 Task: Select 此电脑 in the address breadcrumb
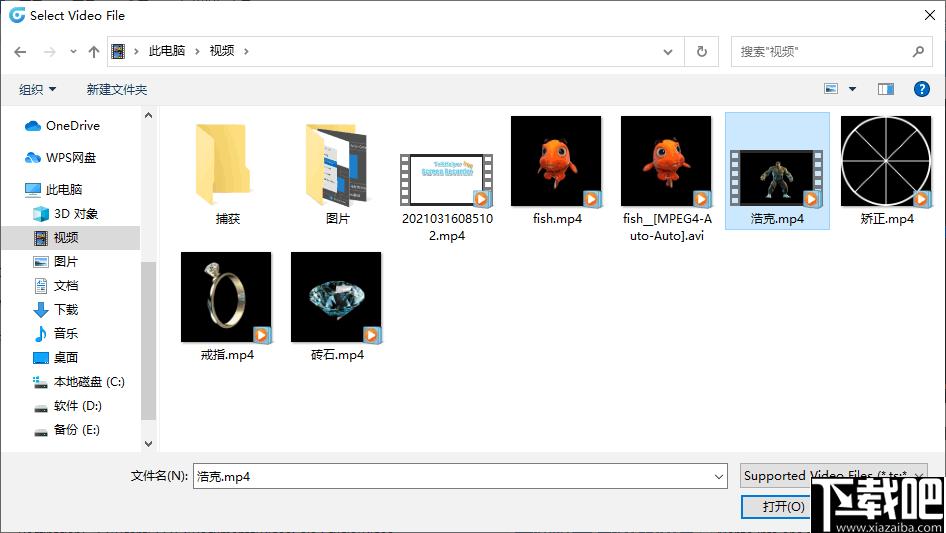(x=167, y=51)
